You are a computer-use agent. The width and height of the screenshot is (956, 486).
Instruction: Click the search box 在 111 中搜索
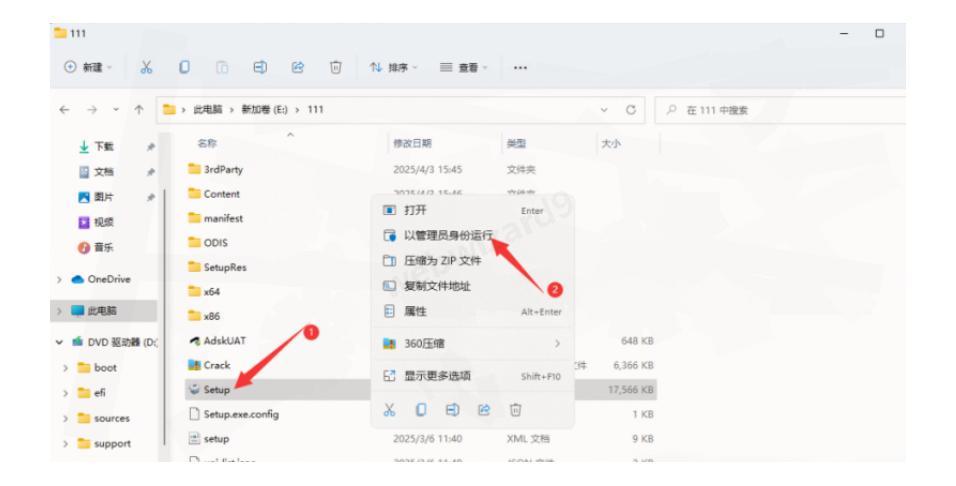click(x=780, y=110)
